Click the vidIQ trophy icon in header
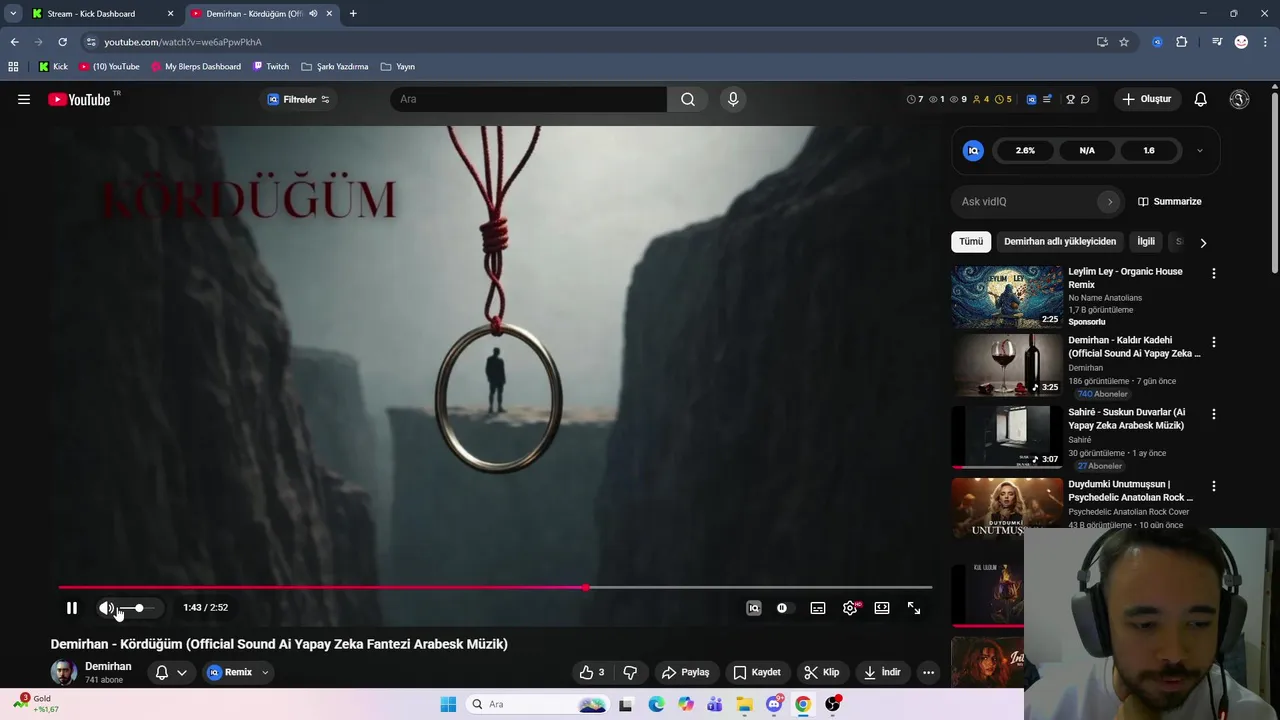This screenshot has width=1280, height=720. 1070,99
